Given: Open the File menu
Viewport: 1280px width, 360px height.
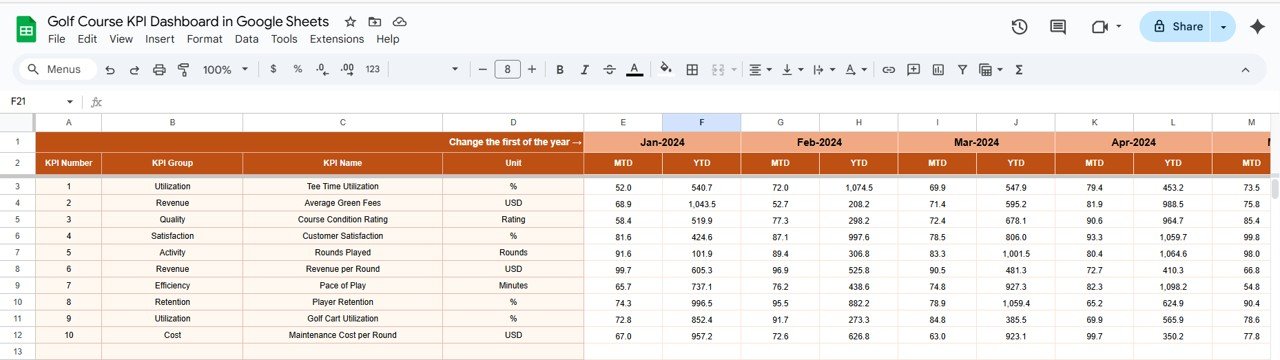Looking at the screenshot, I should (x=57, y=39).
